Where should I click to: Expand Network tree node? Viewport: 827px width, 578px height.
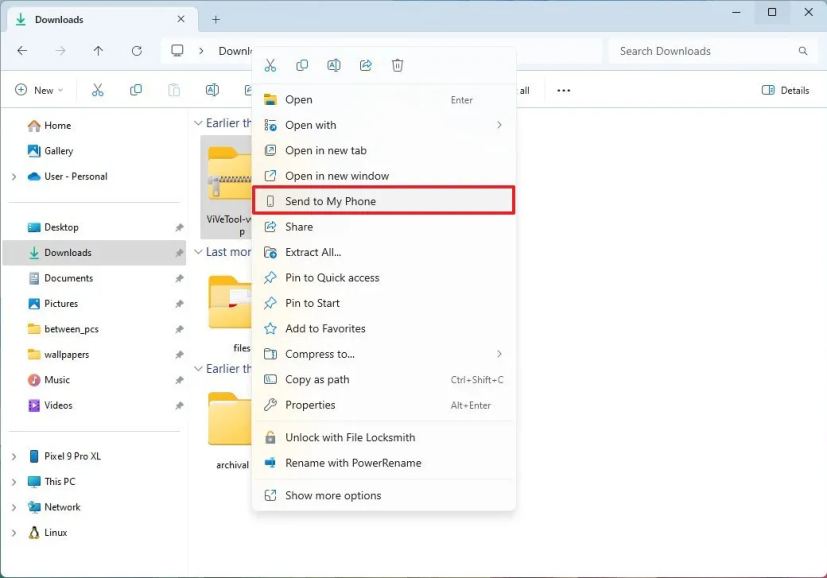coord(14,507)
